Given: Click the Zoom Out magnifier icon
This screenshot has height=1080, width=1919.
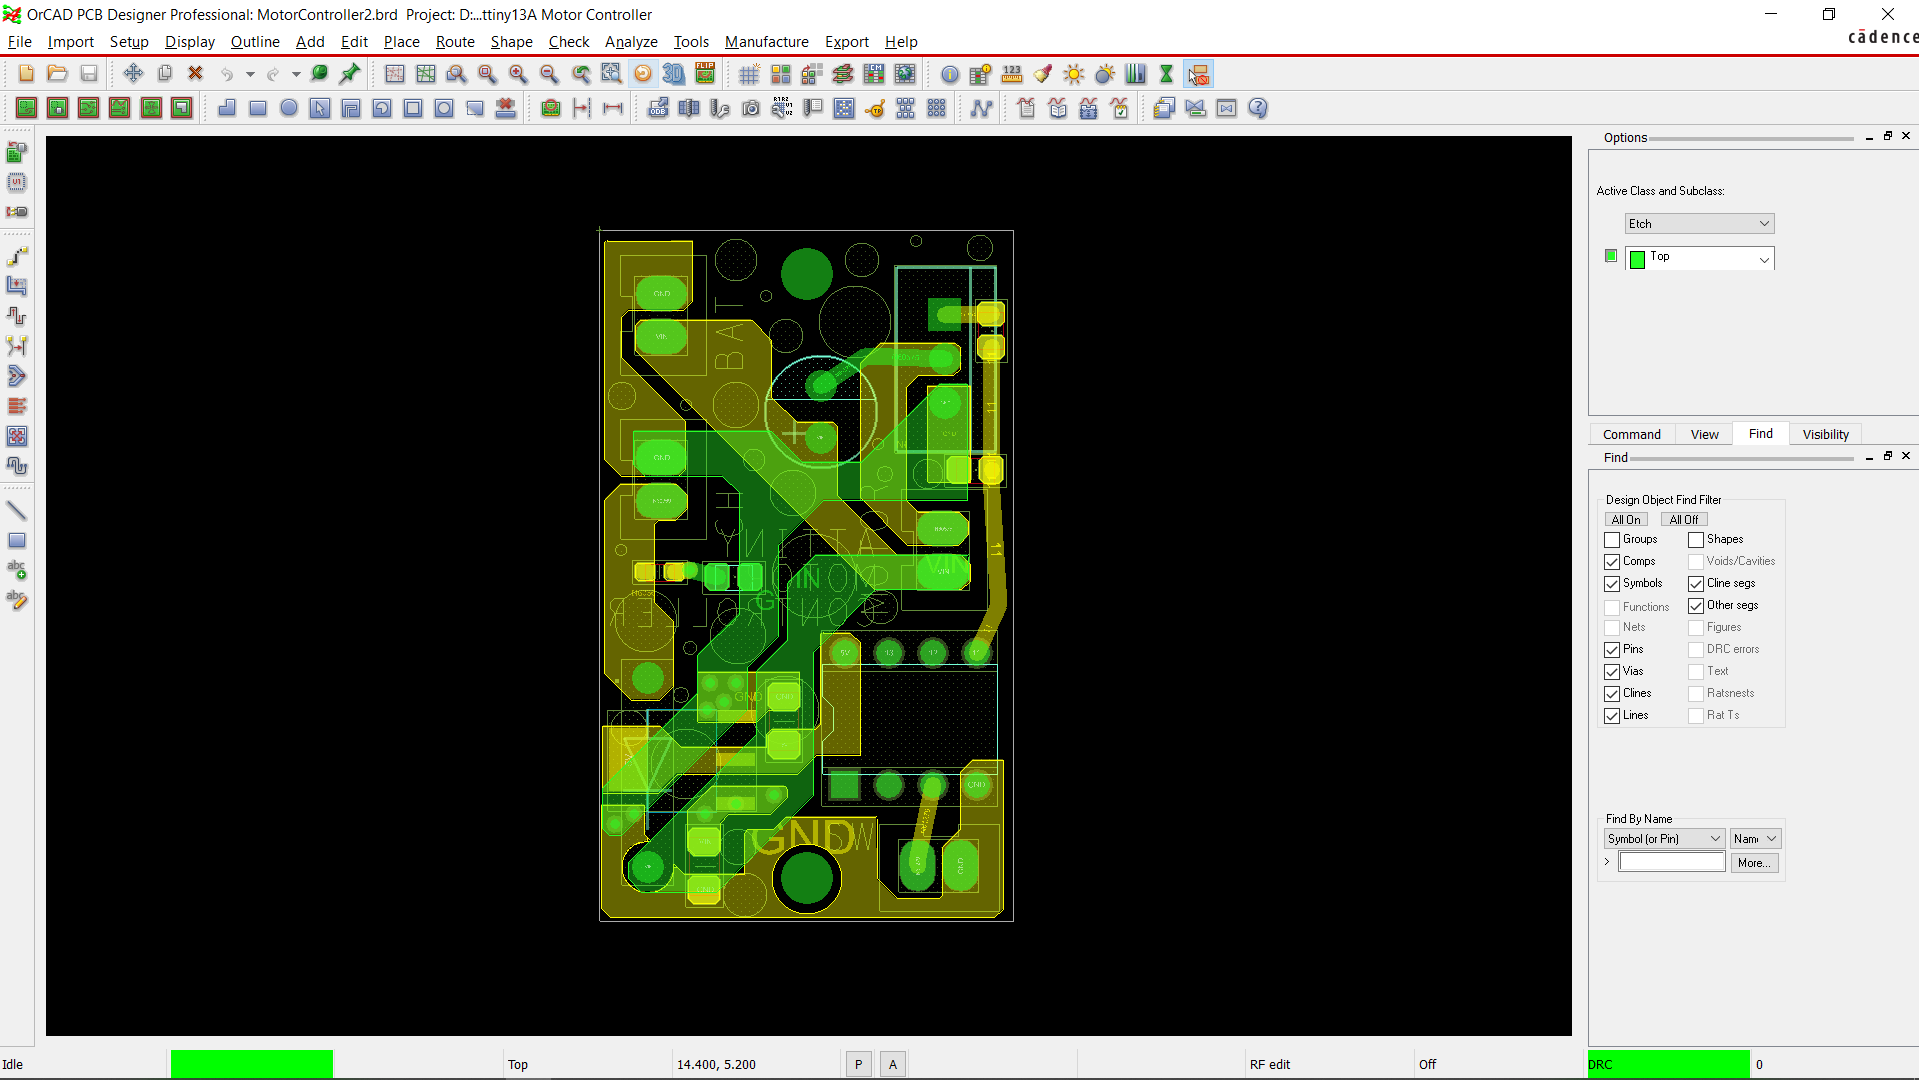Looking at the screenshot, I should pyautogui.click(x=549, y=73).
